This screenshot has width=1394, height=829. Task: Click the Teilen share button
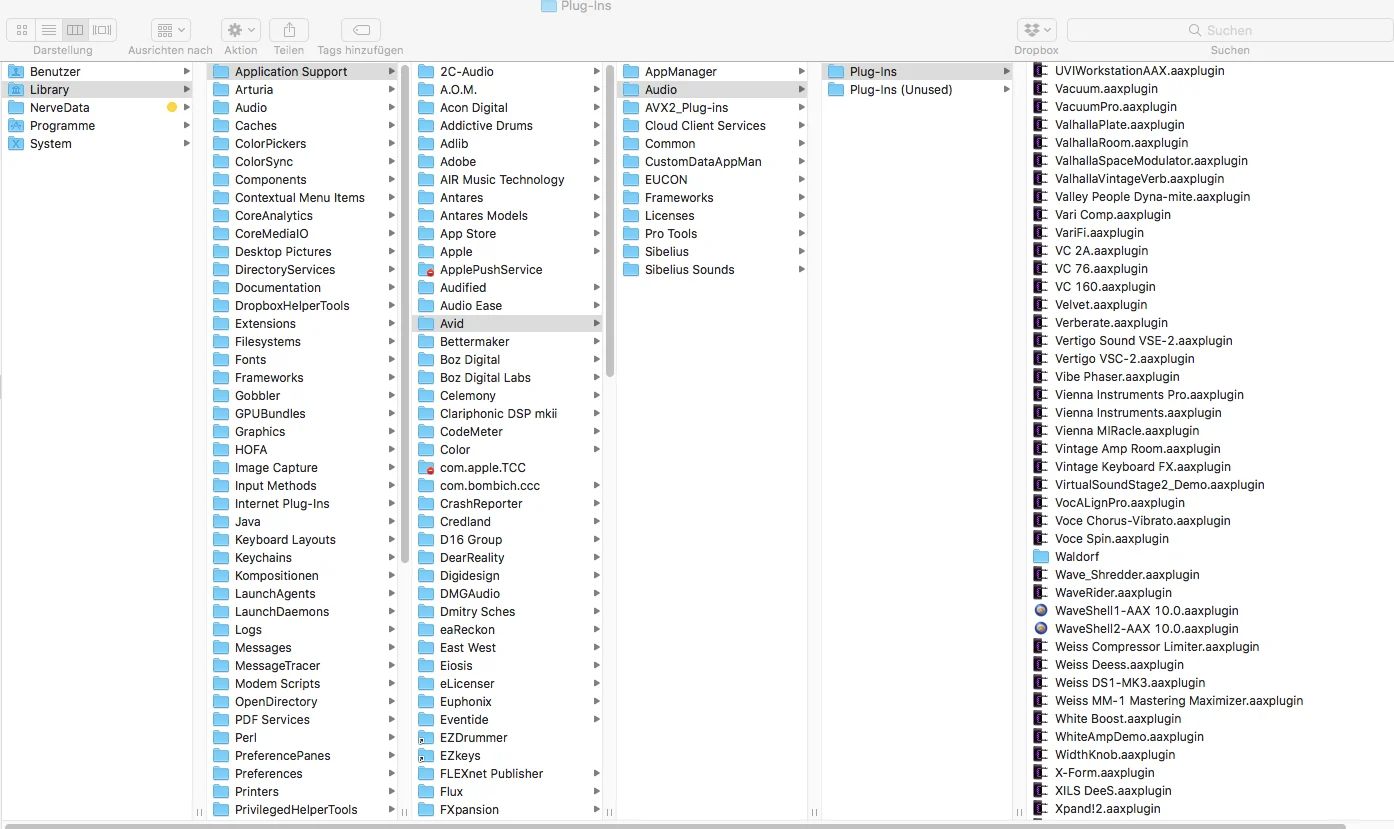[x=289, y=30]
